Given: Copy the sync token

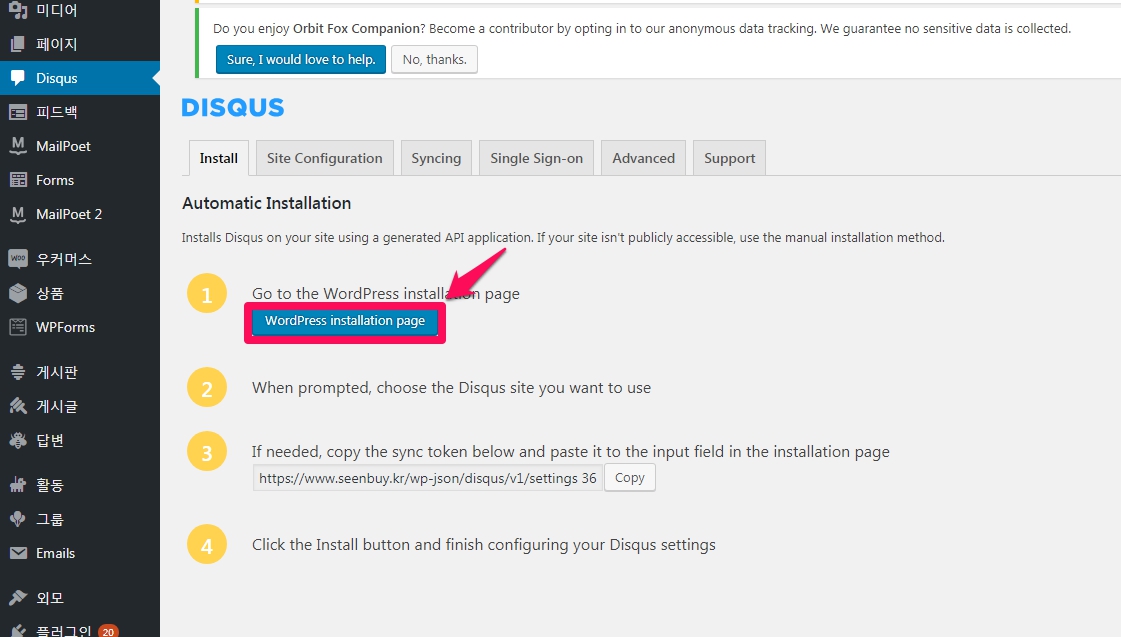Looking at the screenshot, I should point(629,478).
